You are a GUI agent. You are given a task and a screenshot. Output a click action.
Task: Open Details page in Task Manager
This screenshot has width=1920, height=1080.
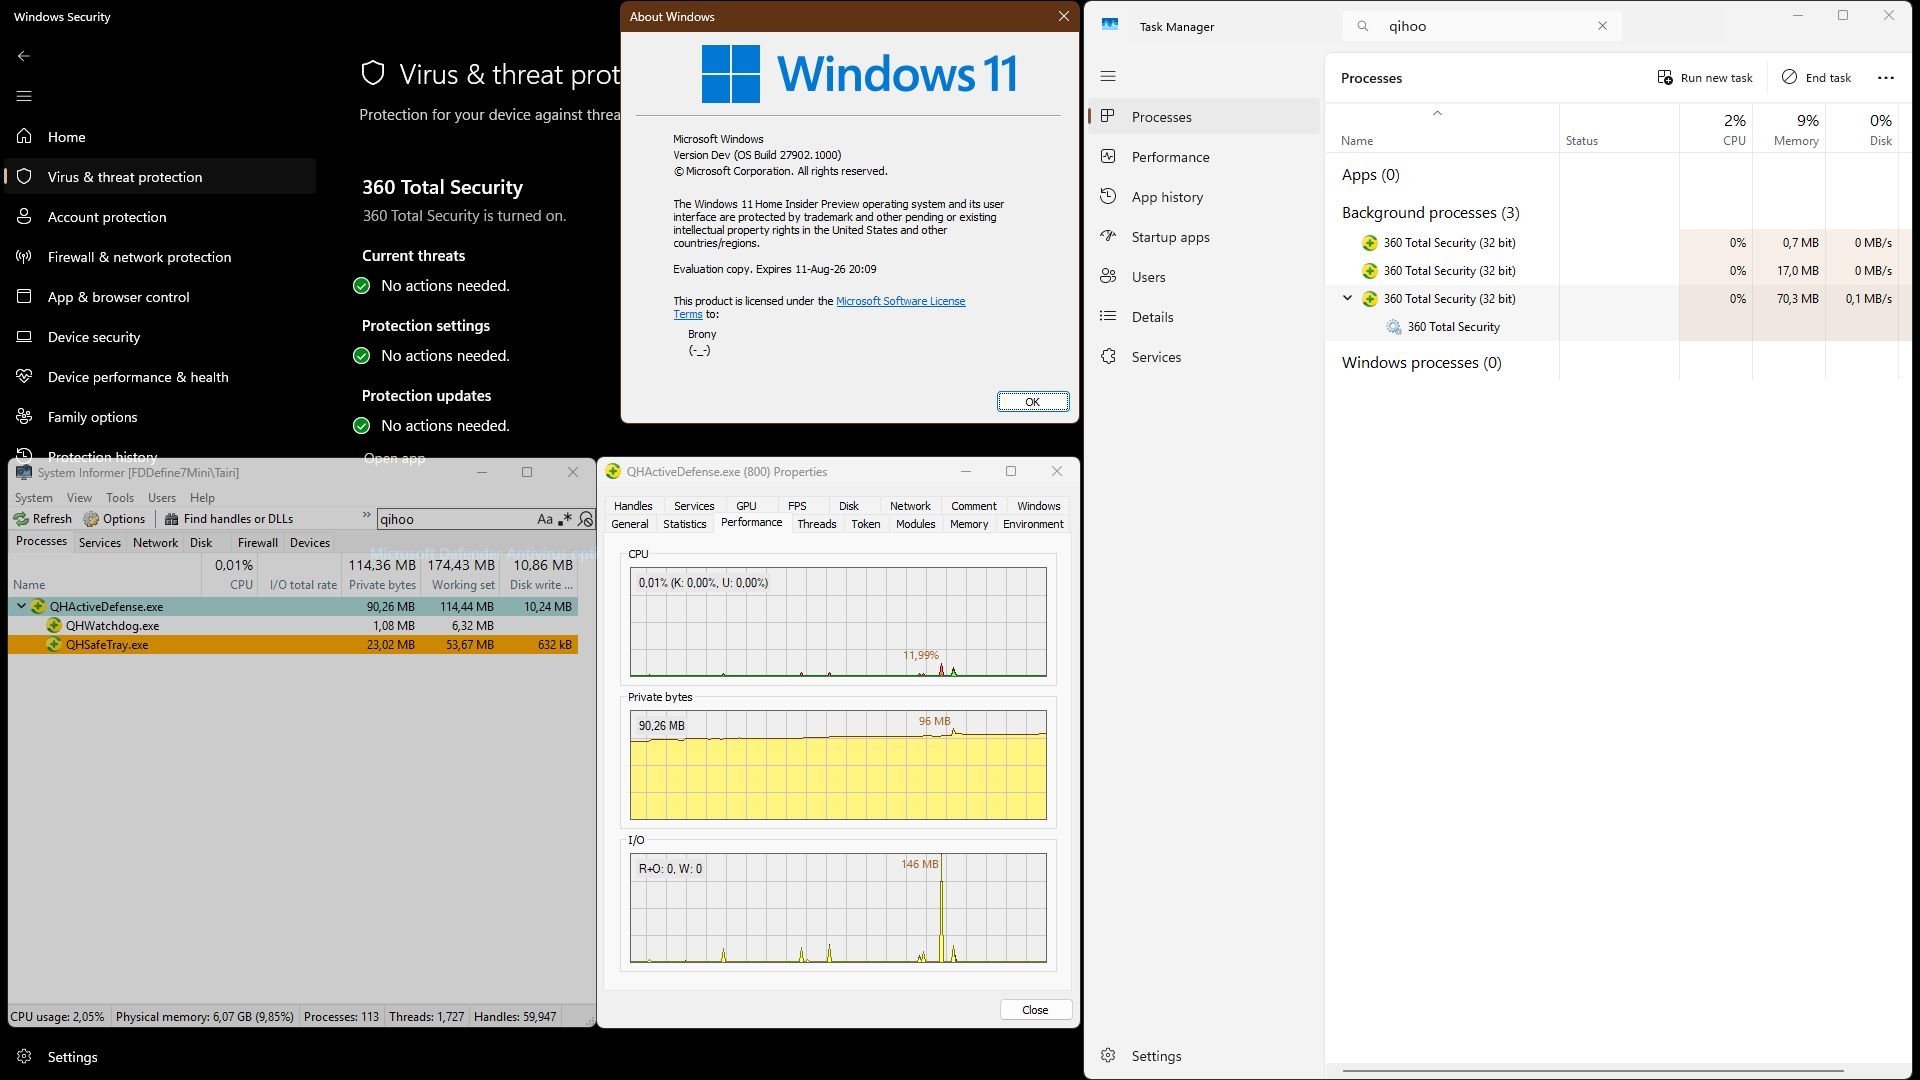point(1204,317)
